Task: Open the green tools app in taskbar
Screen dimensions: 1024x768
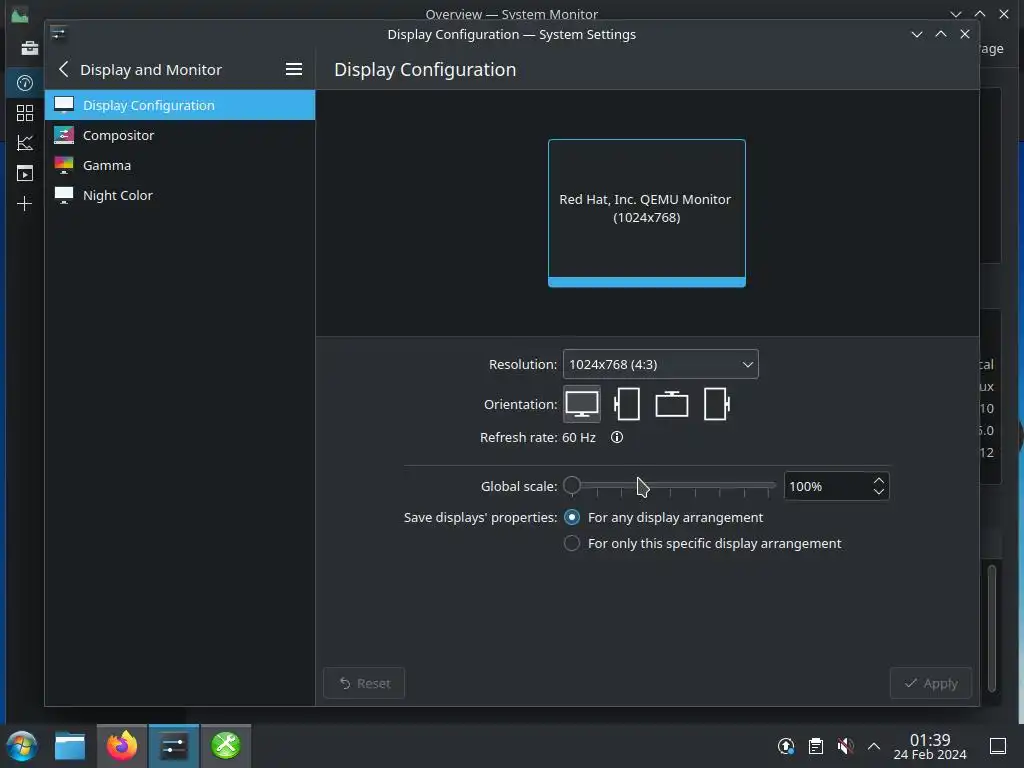Action: 226,746
